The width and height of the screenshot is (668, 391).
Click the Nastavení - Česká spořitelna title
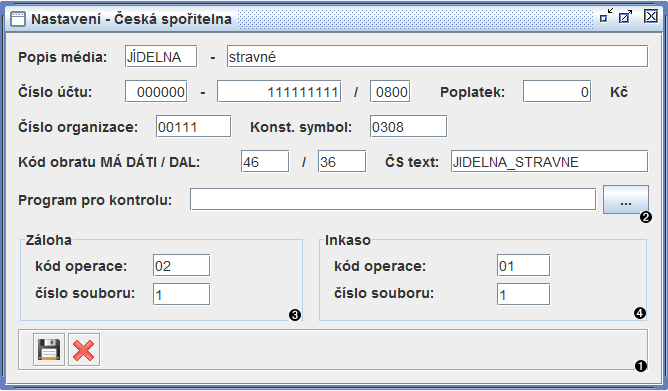(x=131, y=19)
